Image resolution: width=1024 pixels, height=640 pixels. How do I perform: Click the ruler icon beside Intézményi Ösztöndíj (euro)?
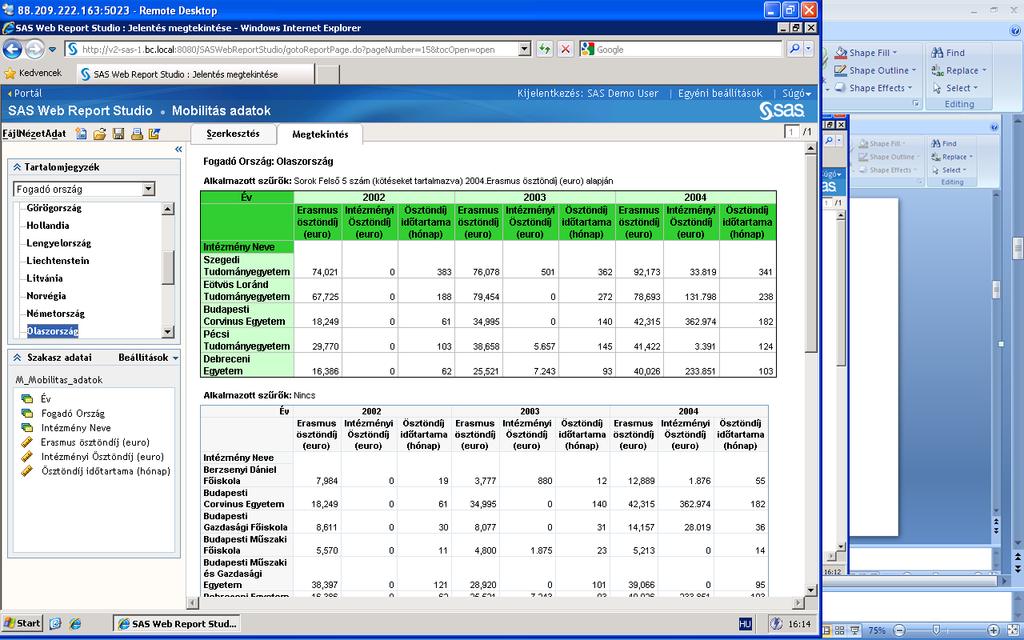(27, 456)
